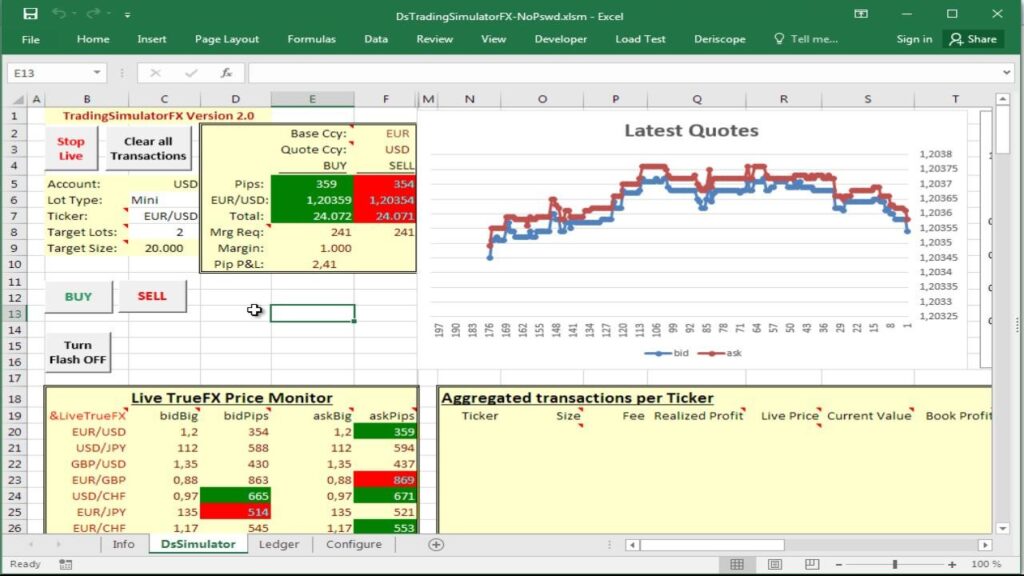Add a new sheet with plus icon
The image size is (1024, 576).
coord(436,544)
